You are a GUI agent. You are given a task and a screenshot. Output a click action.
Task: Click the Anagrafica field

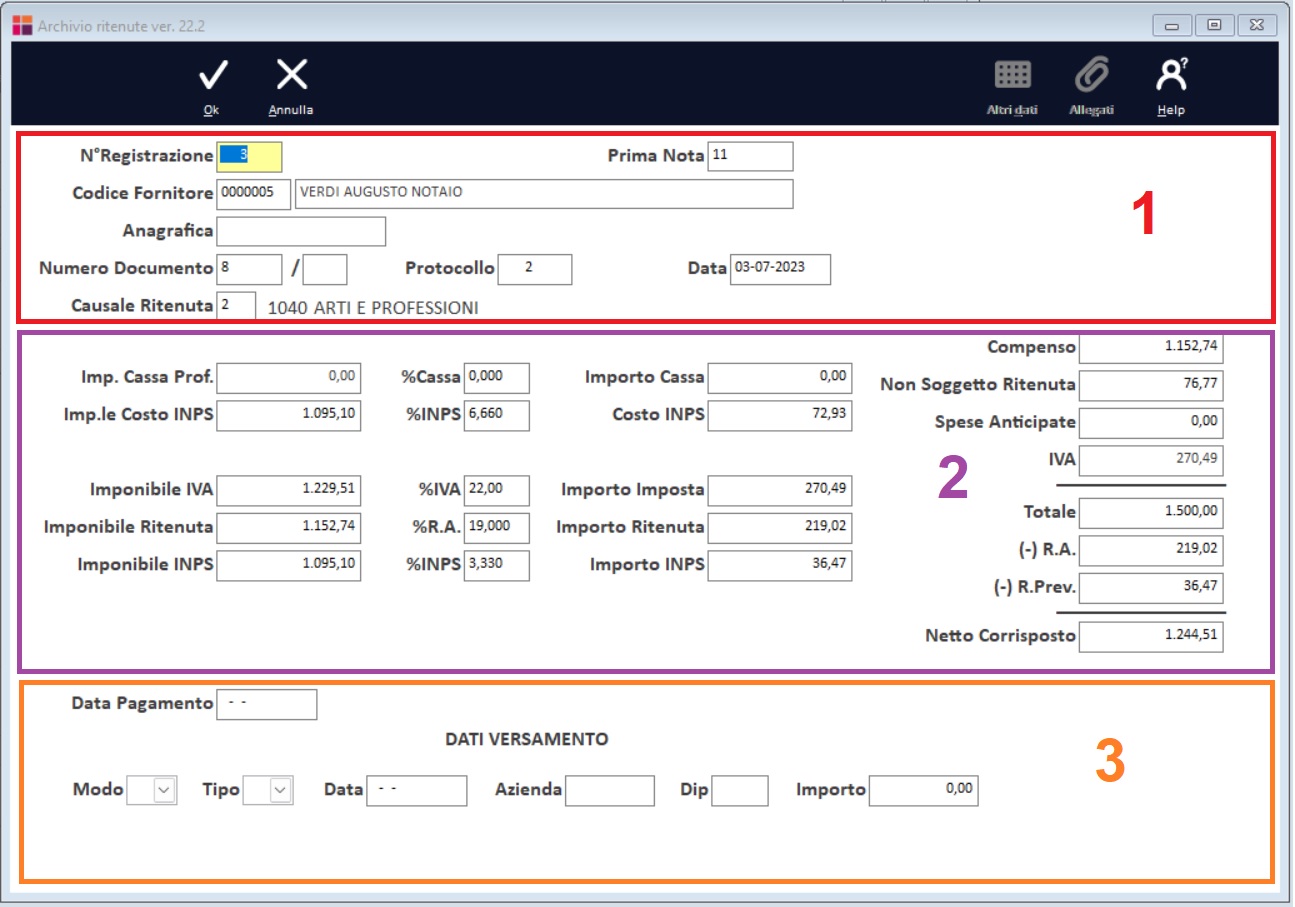click(301, 231)
